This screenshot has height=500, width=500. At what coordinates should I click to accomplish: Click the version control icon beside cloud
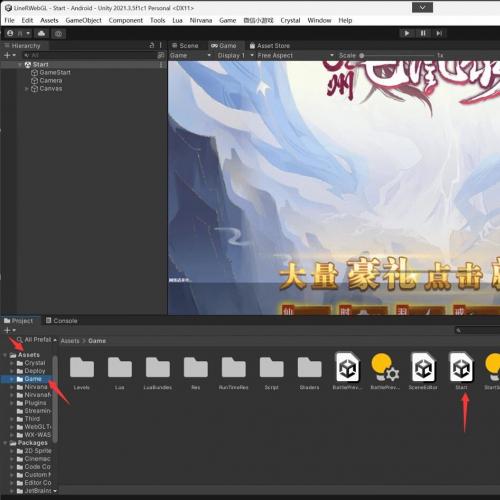click(58, 33)
